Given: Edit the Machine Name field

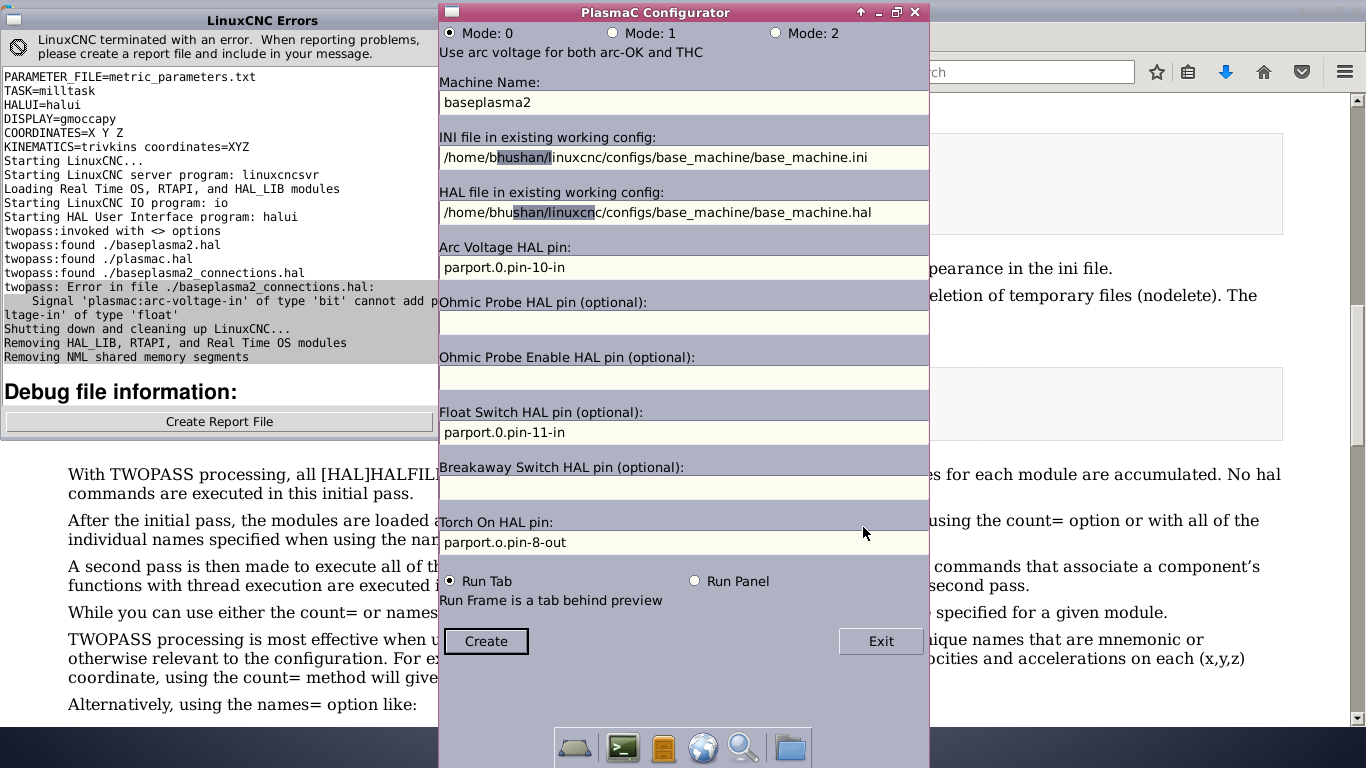Looking at the screenshot, I should click(684, 102).
